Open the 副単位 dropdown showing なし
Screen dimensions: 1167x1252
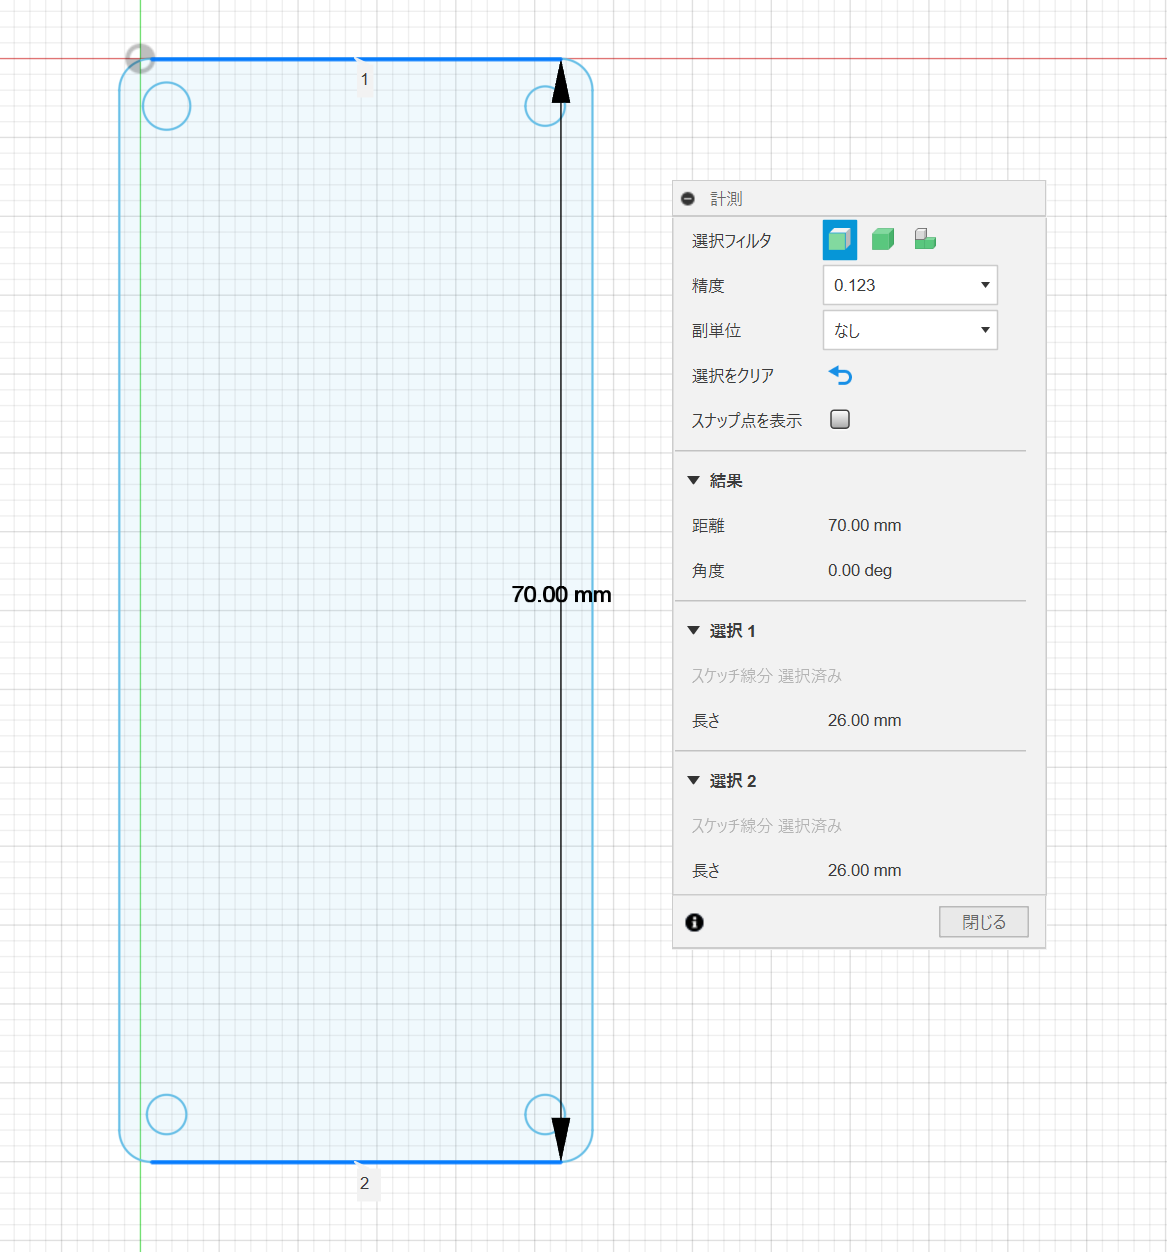[909, 330]
